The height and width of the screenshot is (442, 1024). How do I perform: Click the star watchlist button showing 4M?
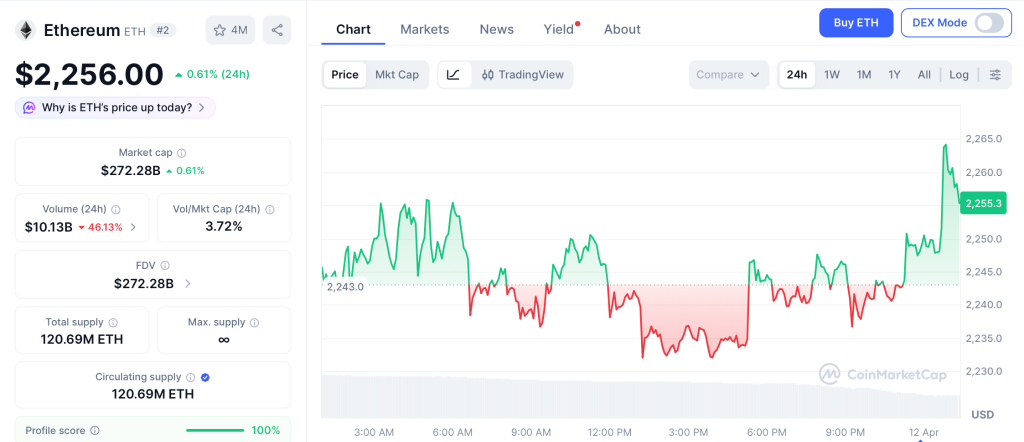tap(230, 30)
